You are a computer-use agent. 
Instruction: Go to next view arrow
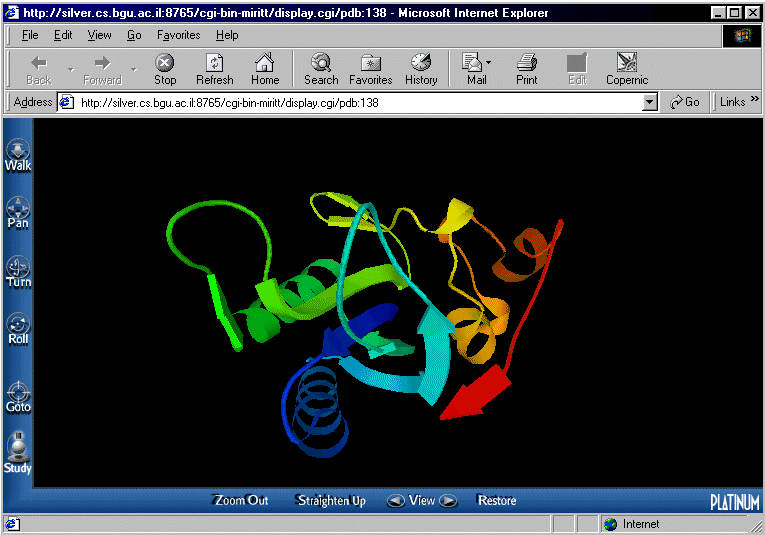point(449,501)
